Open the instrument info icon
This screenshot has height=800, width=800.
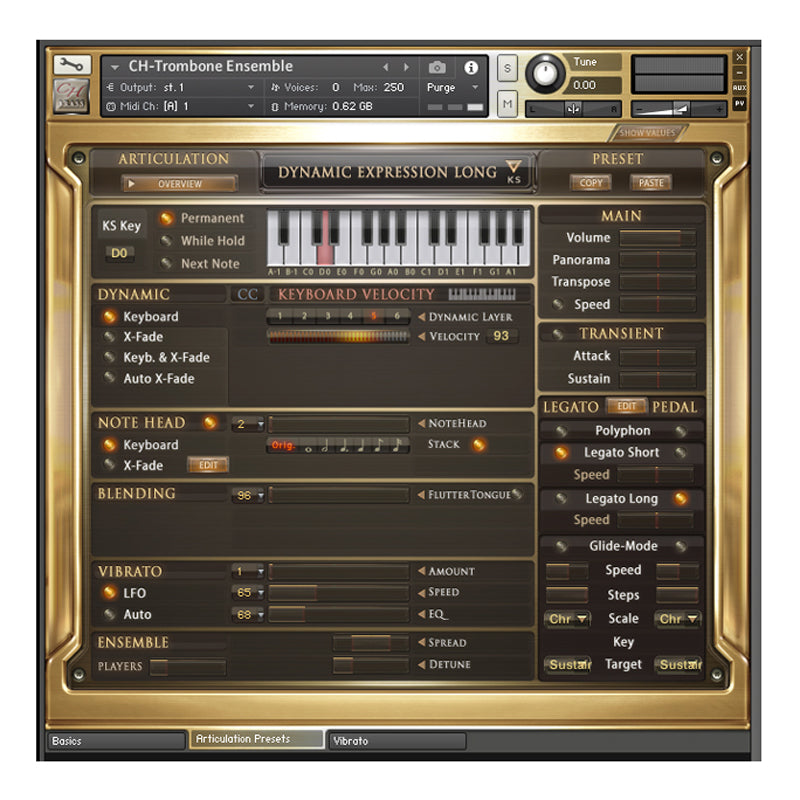[472, 67]
